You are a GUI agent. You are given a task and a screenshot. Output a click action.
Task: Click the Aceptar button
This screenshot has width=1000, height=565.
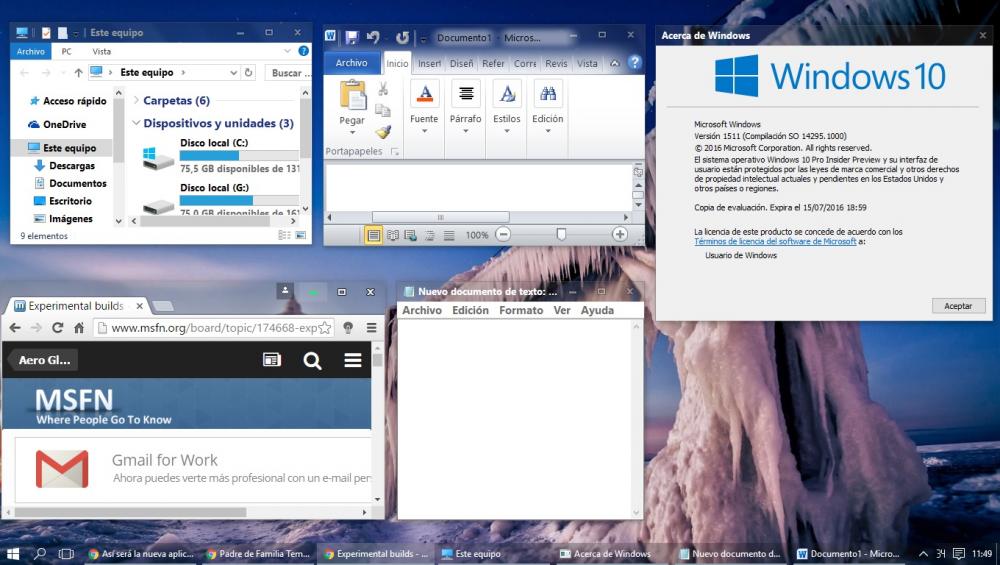click(x=958, y=306)
